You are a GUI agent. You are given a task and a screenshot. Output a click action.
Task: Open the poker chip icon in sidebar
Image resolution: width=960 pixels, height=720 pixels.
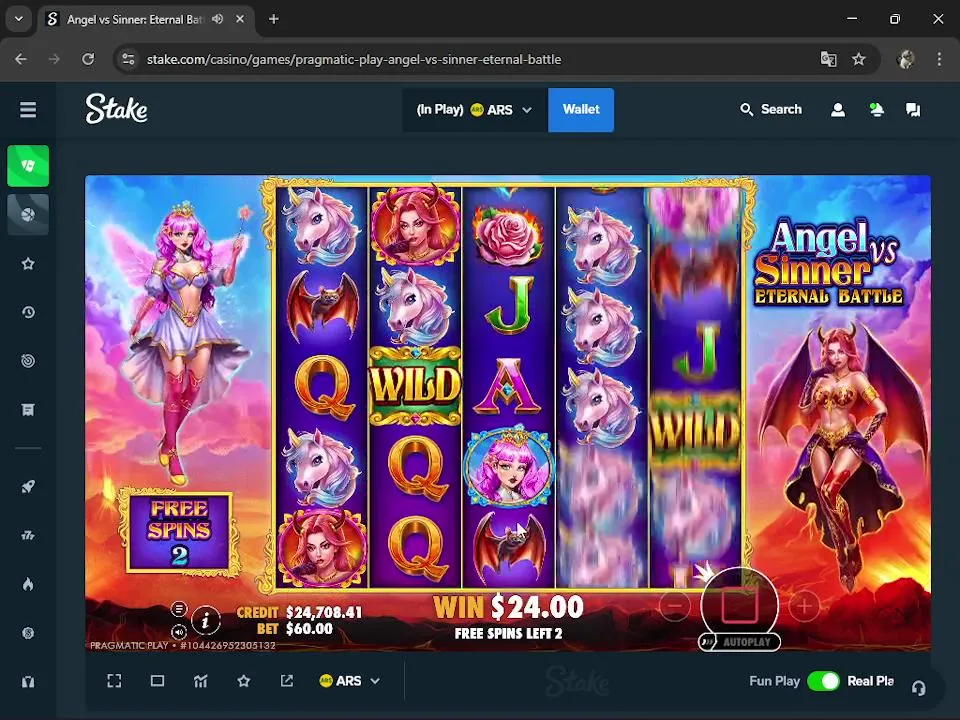tap(28, 633)
